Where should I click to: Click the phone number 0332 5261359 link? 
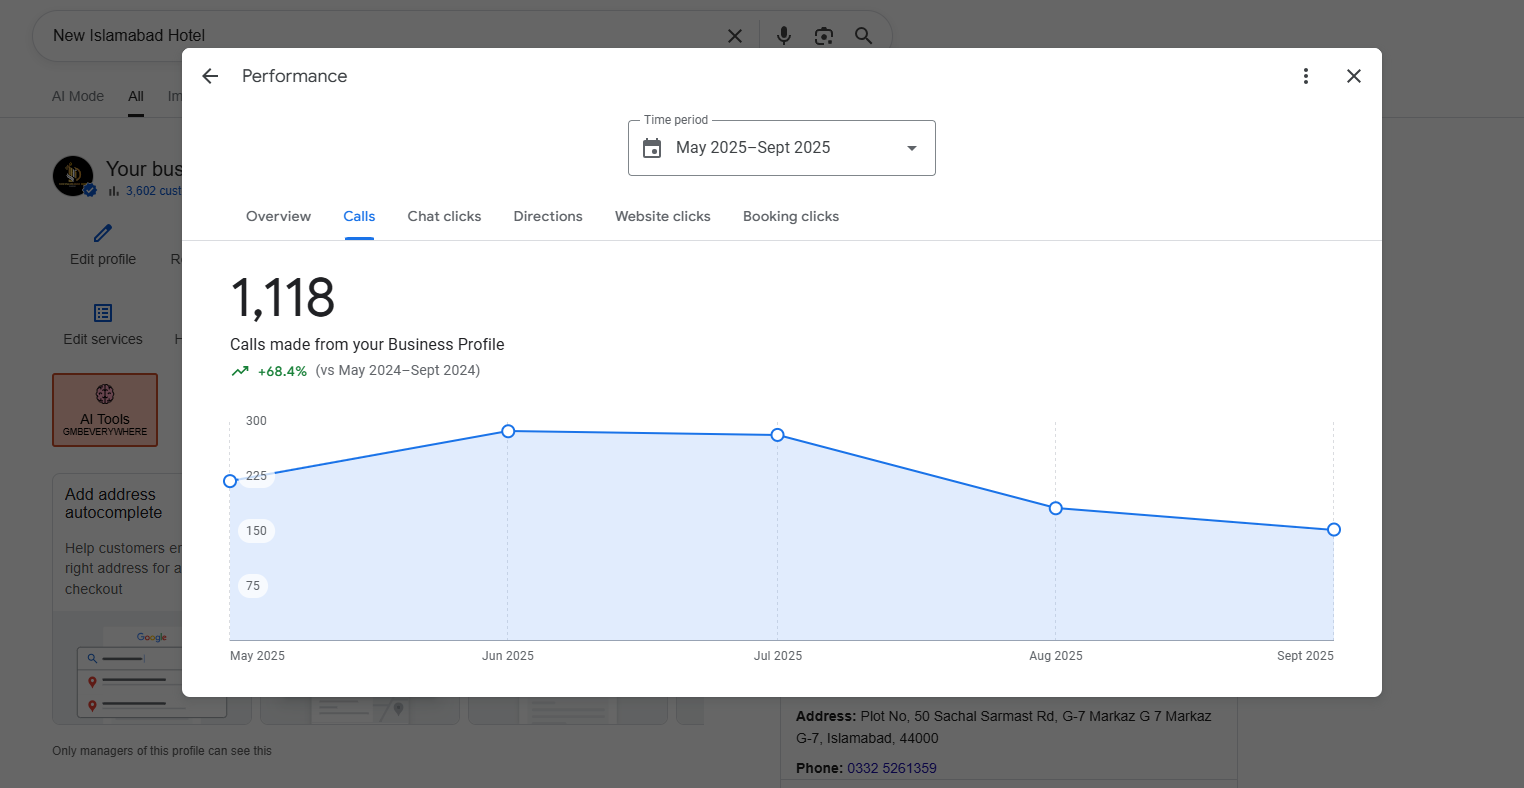[891, 768]
